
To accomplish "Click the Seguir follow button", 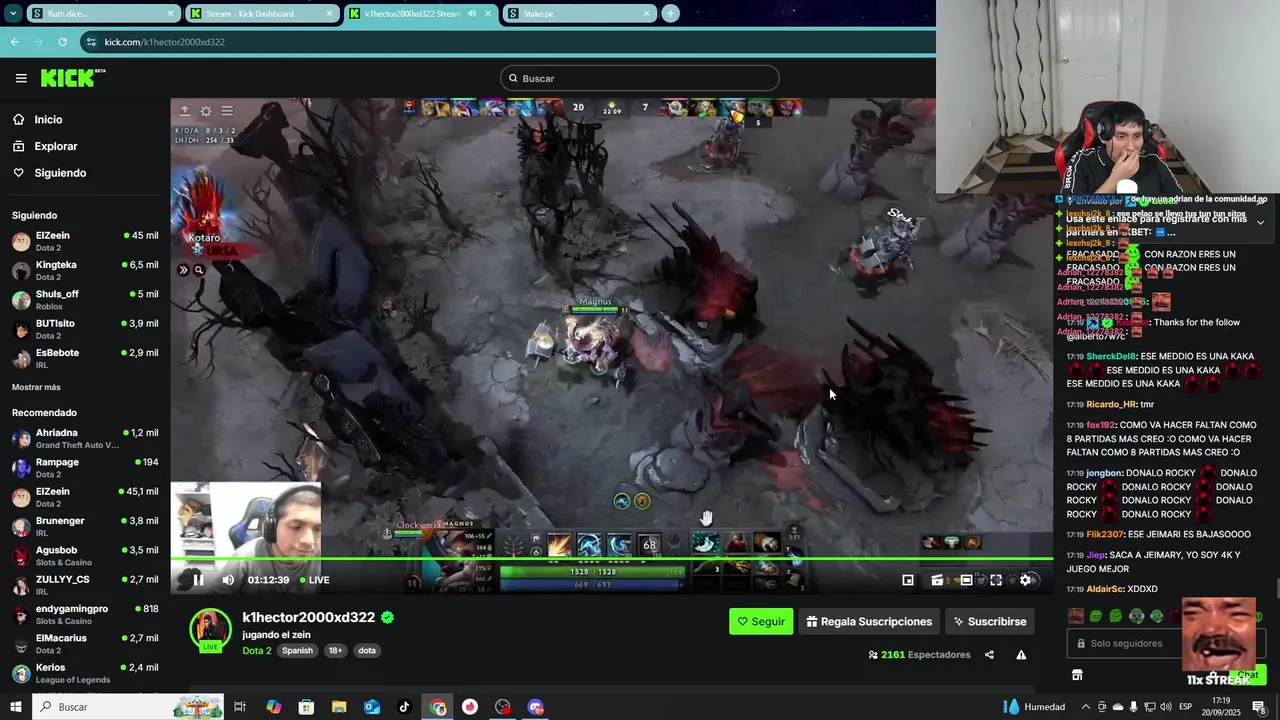I will click(x=761, y=621).
